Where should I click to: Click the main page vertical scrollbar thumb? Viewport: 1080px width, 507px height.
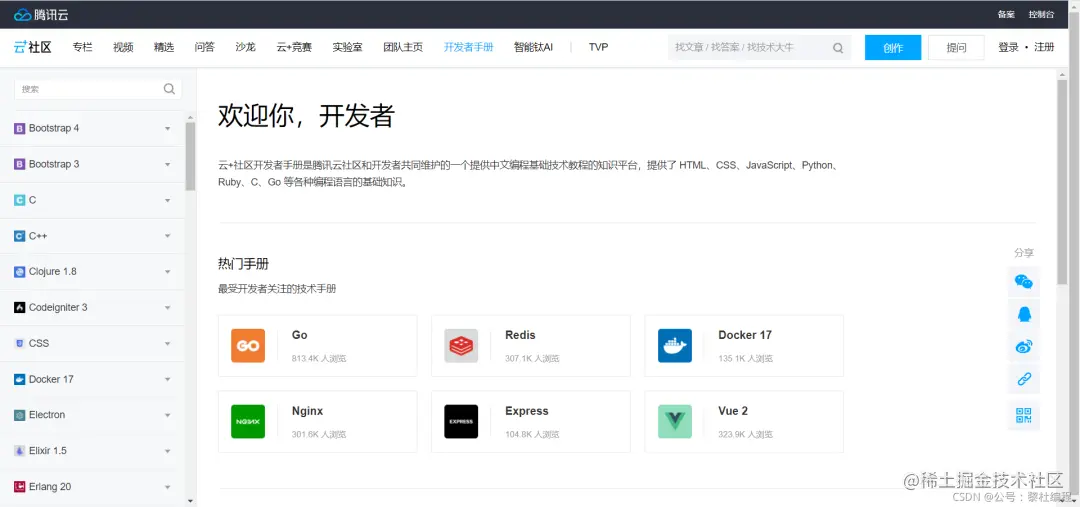1061,182
